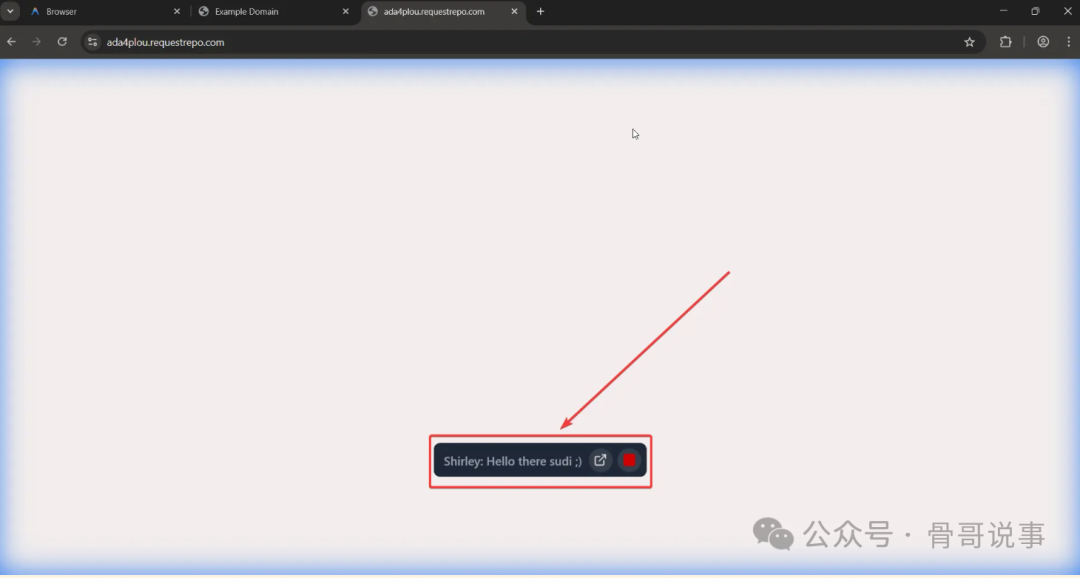This screenshot has height=578, width=1080.
Task: Open the external link icon in the notification bar
Action: pos(600,460)
